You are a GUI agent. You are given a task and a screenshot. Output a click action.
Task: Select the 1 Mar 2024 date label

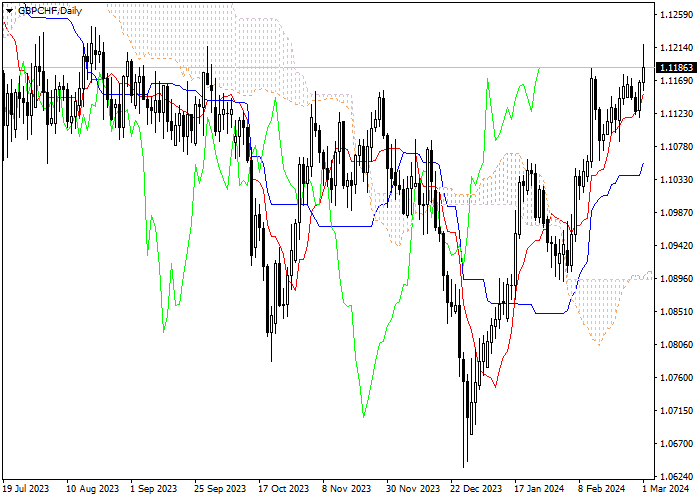(x=666, y=489)
